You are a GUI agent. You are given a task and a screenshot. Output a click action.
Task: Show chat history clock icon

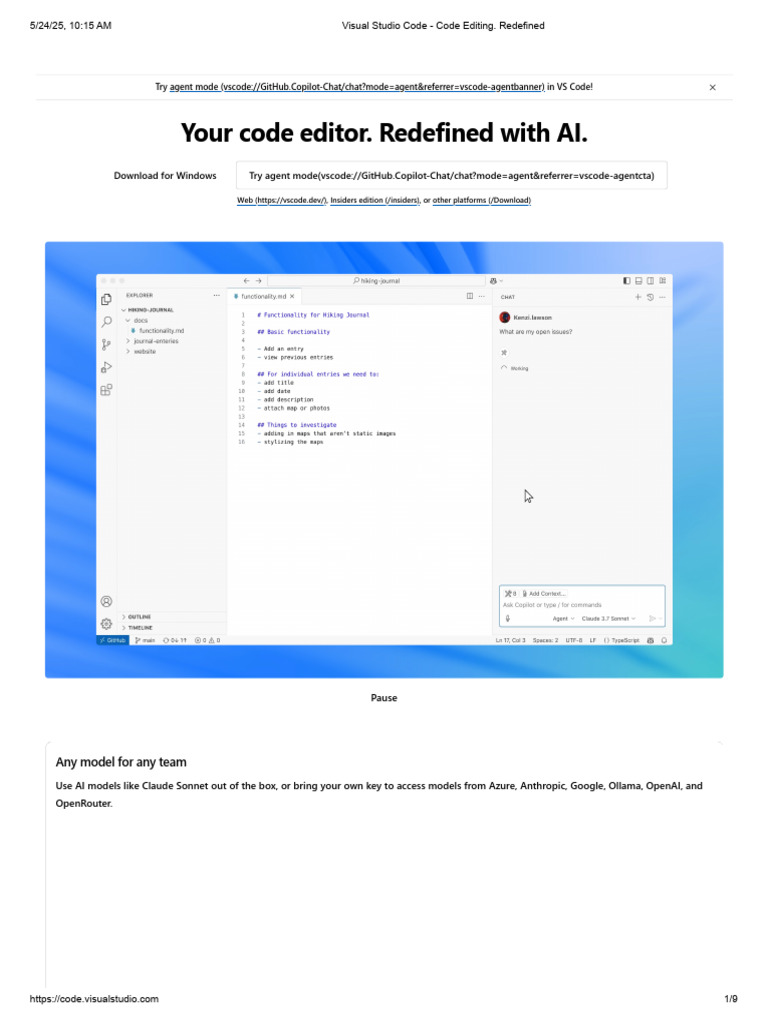pos(650,297)
